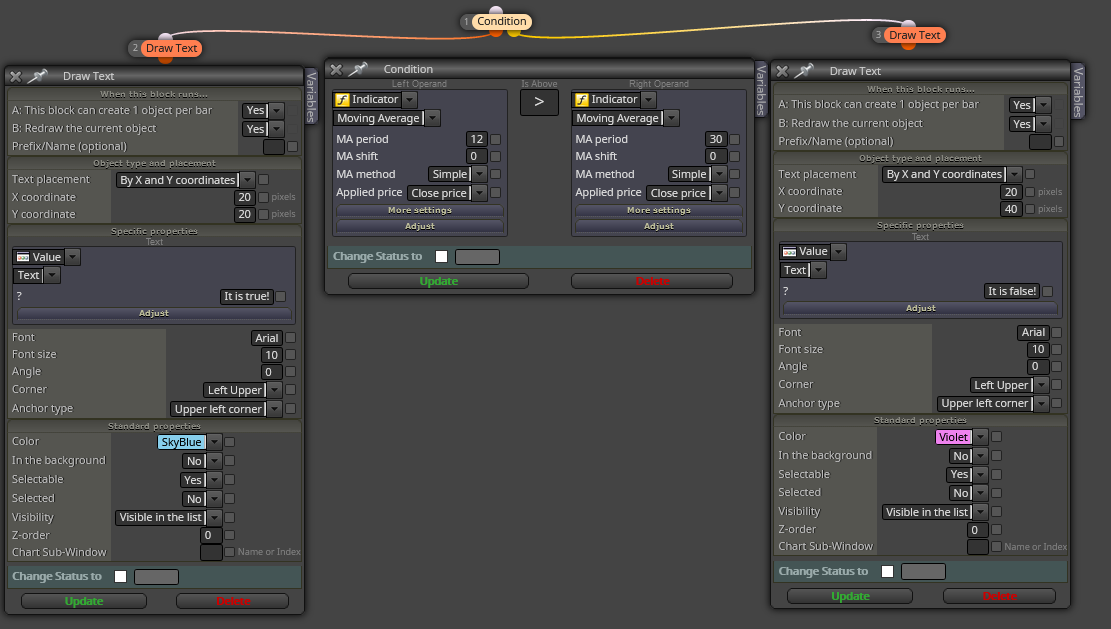Open left operand Moving Average dropdown
The height and width of the screenshot is (629, 1111).
433,118
